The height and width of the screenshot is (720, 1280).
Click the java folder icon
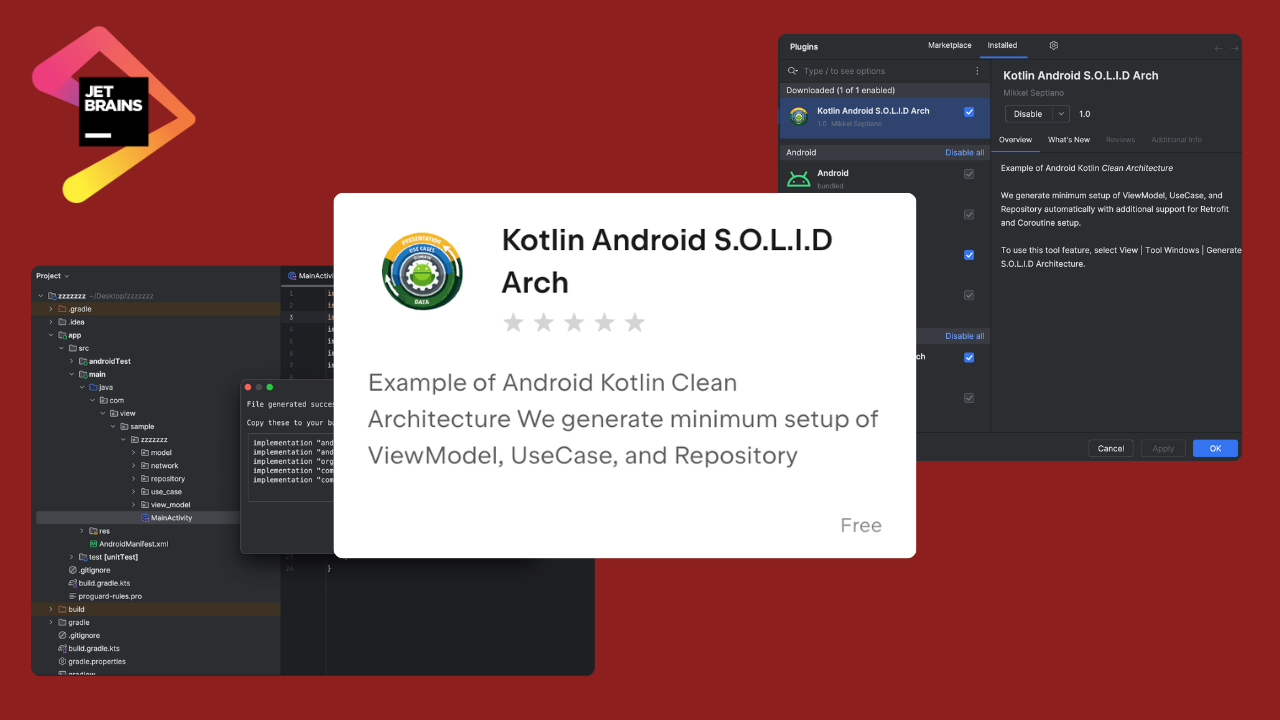click(x=92, y=387)
